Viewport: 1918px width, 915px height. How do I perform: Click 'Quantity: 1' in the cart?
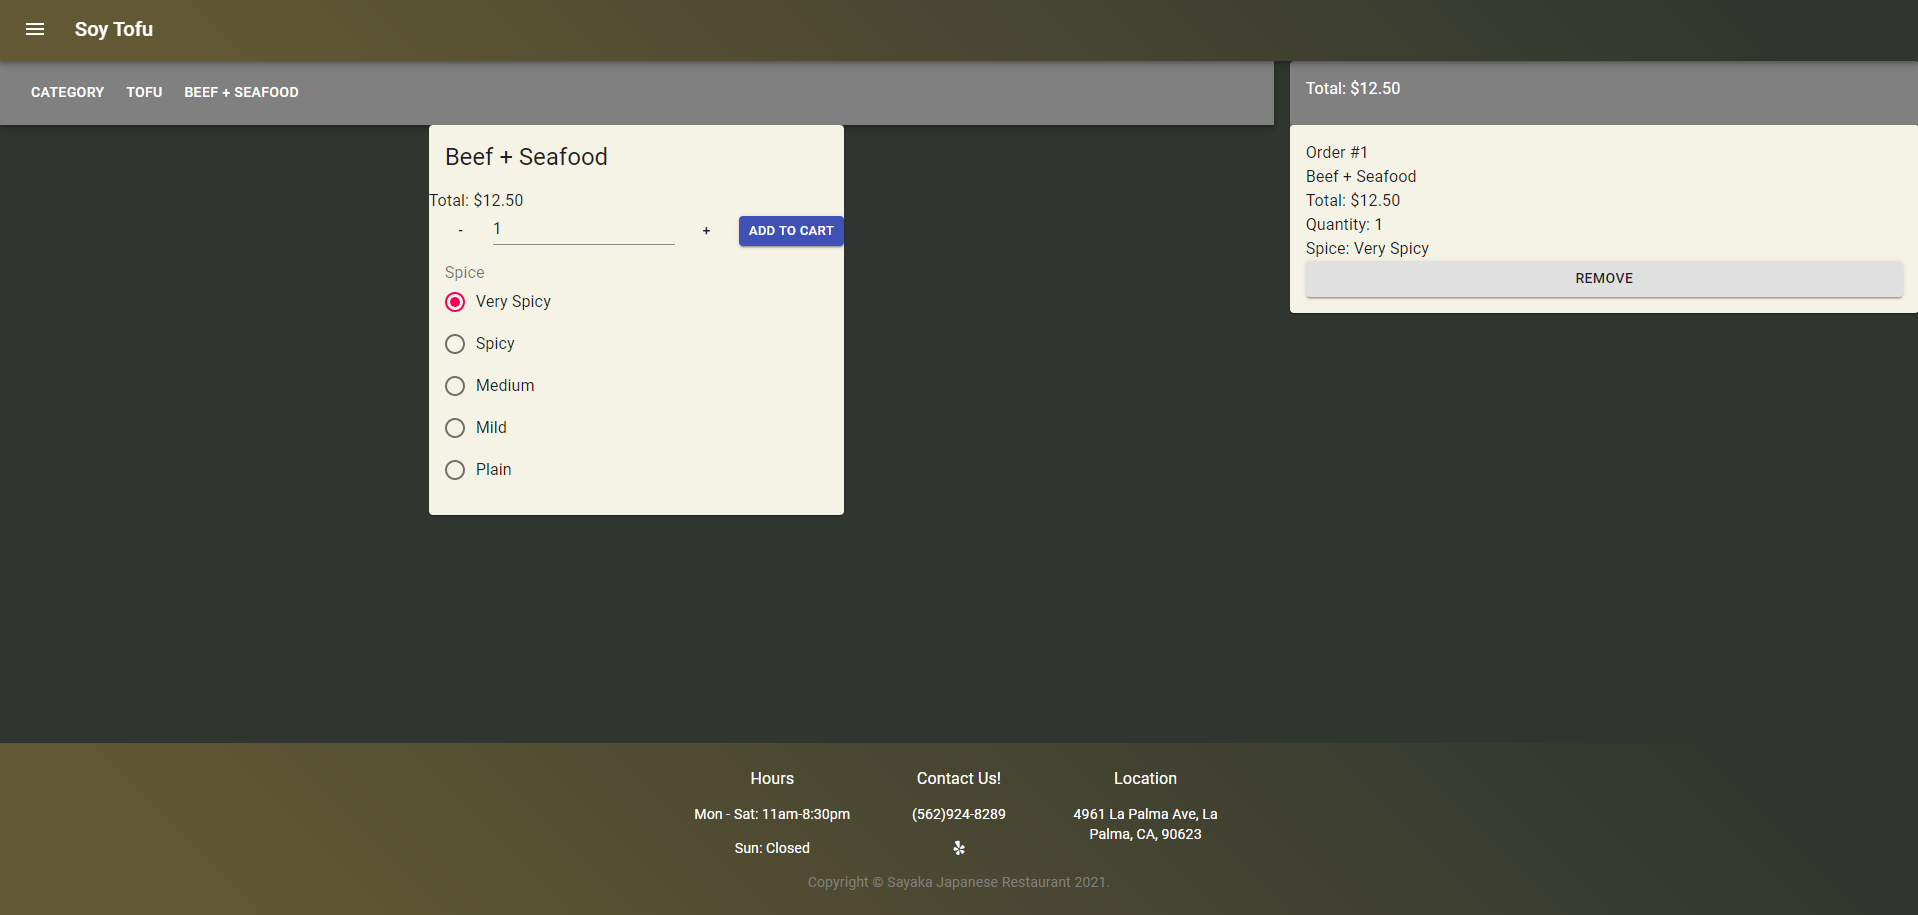coord(1344,225)
